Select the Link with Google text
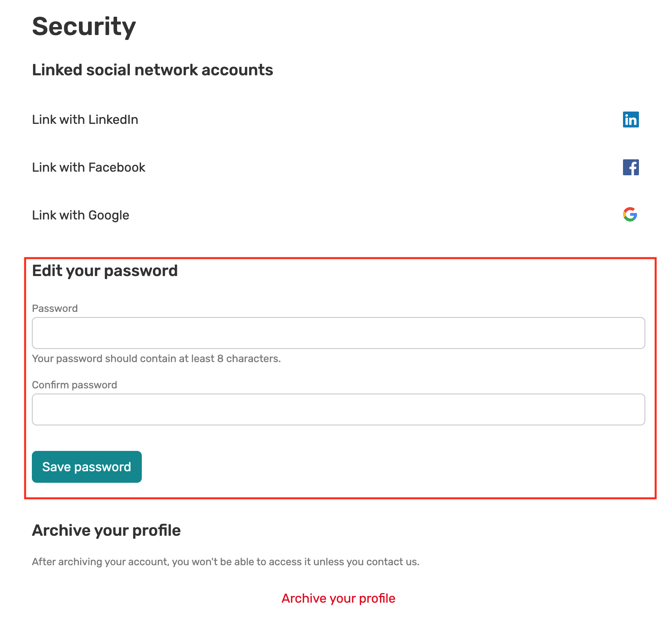The image size is (670, 619). coord(80,215)
